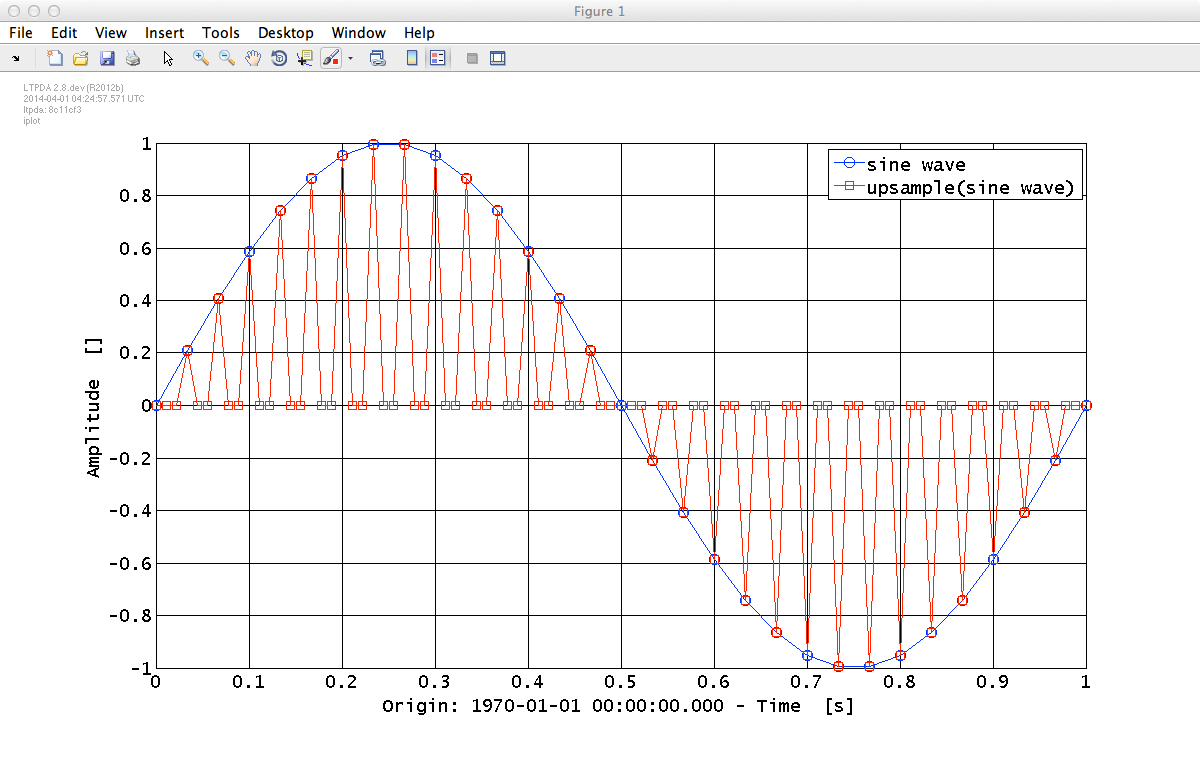
Task: Click the red close window button
Action: pos(13,11)
